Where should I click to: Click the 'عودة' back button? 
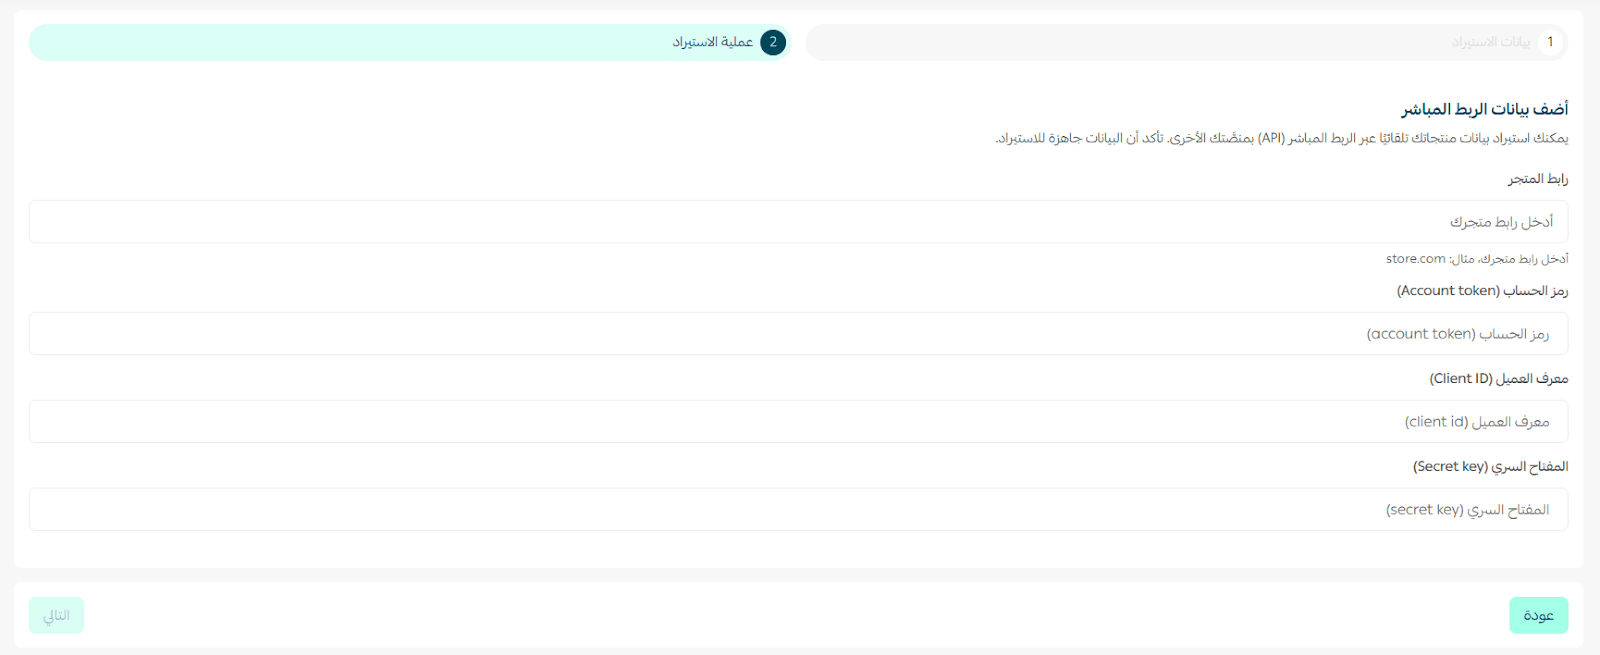pos(1538,615)
